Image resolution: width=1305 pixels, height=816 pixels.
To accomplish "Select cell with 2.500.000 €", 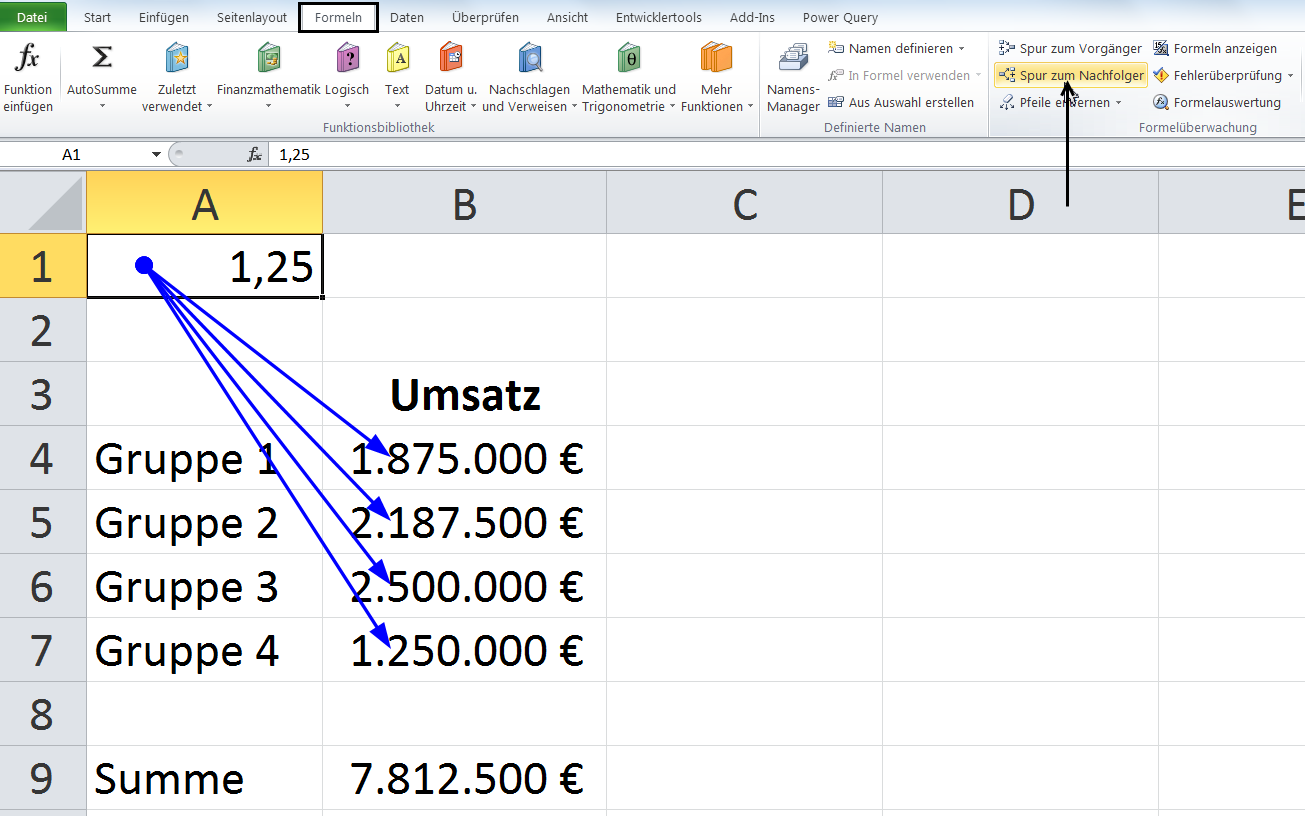I will (464, 586).
